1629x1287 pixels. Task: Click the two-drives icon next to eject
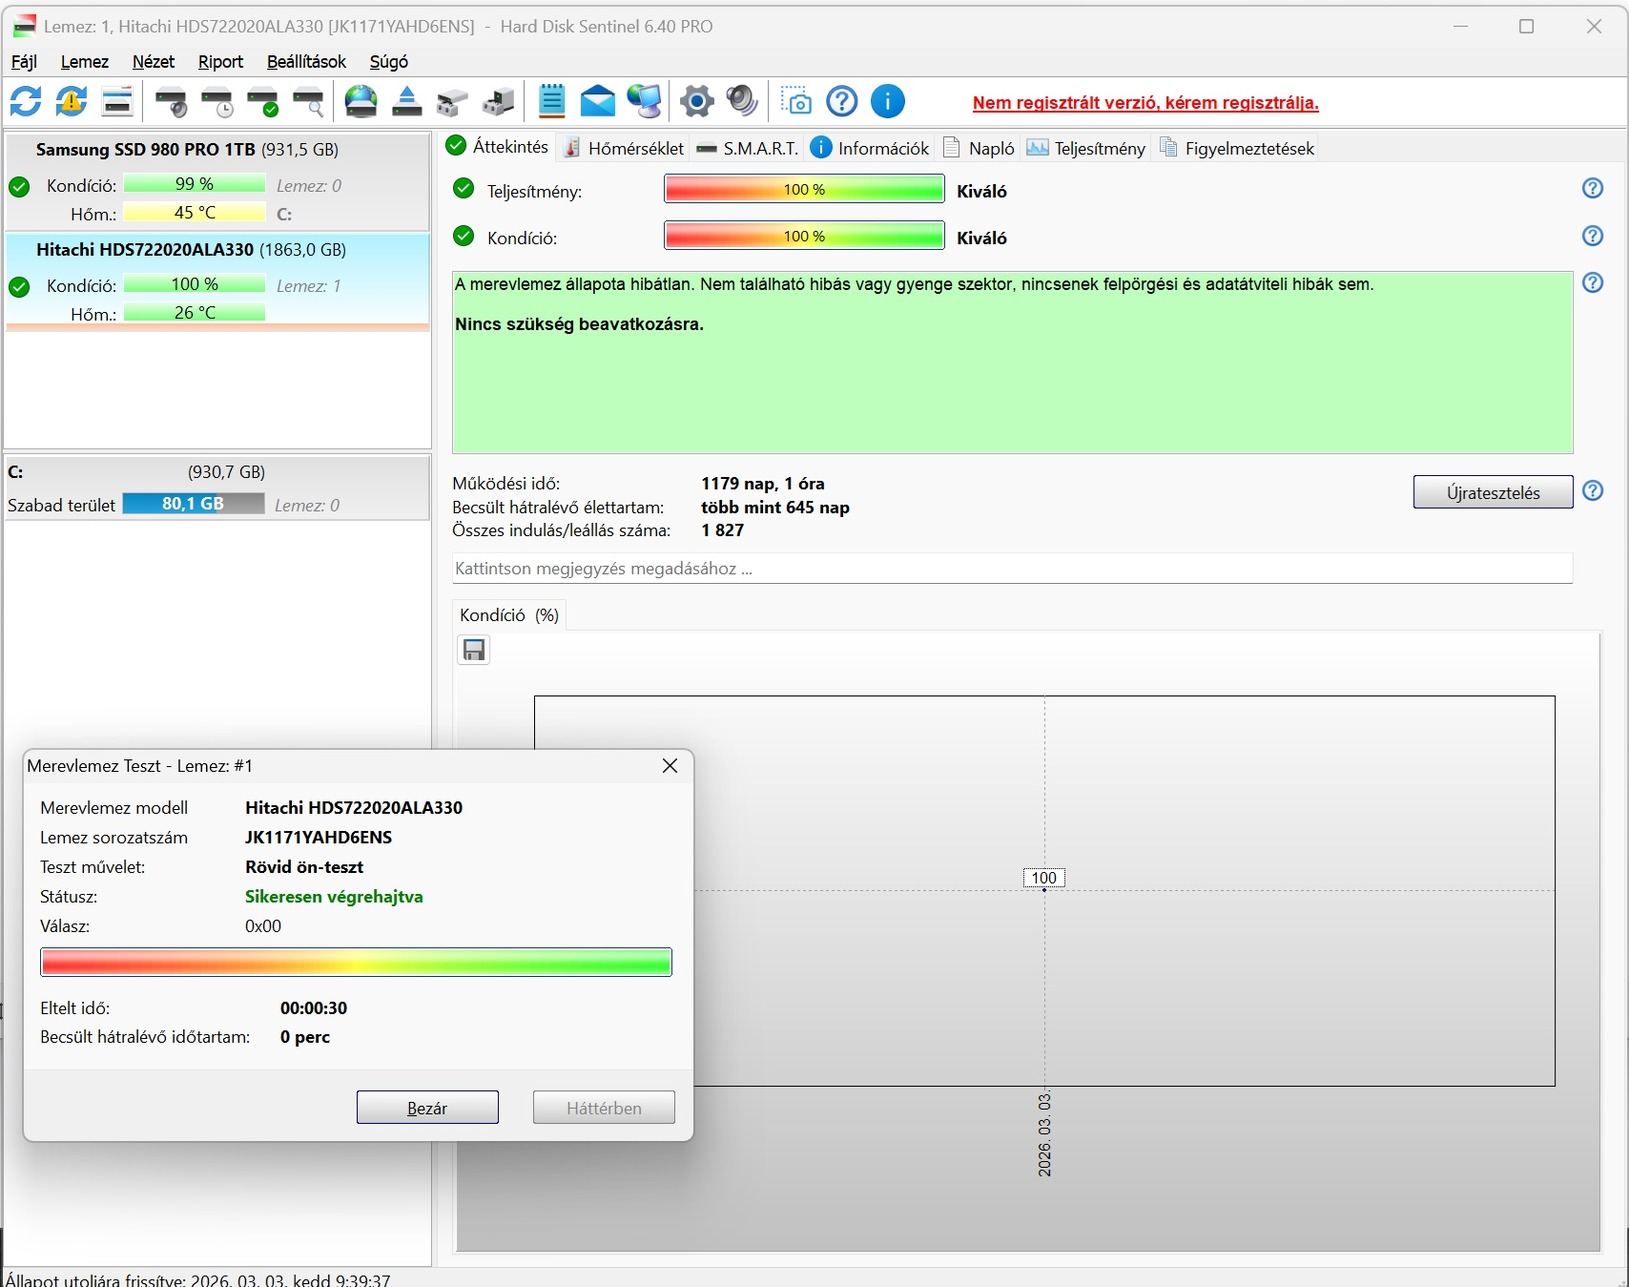pos(452,101)
